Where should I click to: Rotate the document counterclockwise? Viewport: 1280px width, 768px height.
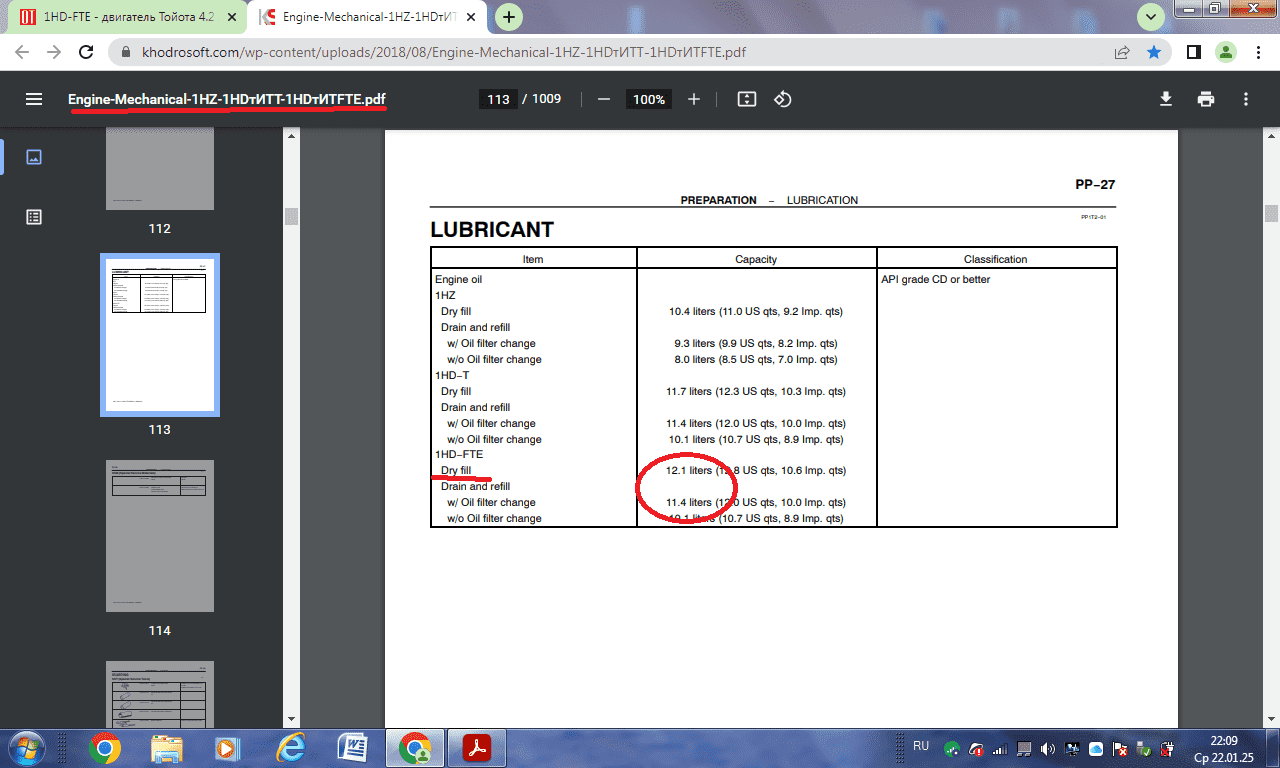coord(783,99)
